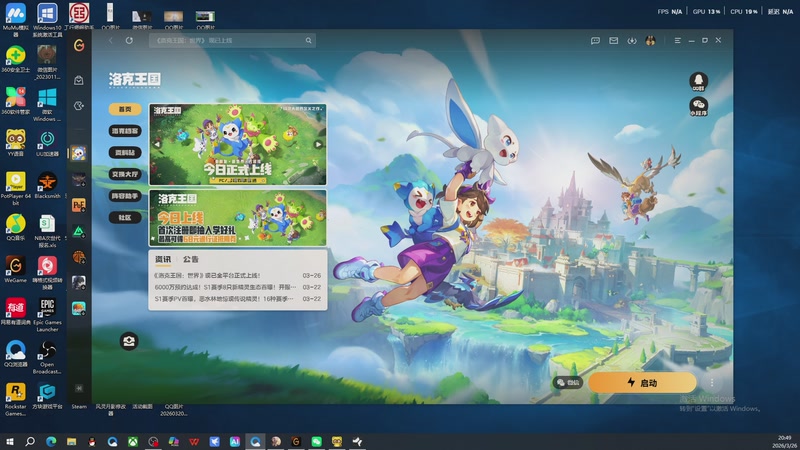Click the round toolbox icon below news
The image size is (800, 450).
click(x=129, y=341)
